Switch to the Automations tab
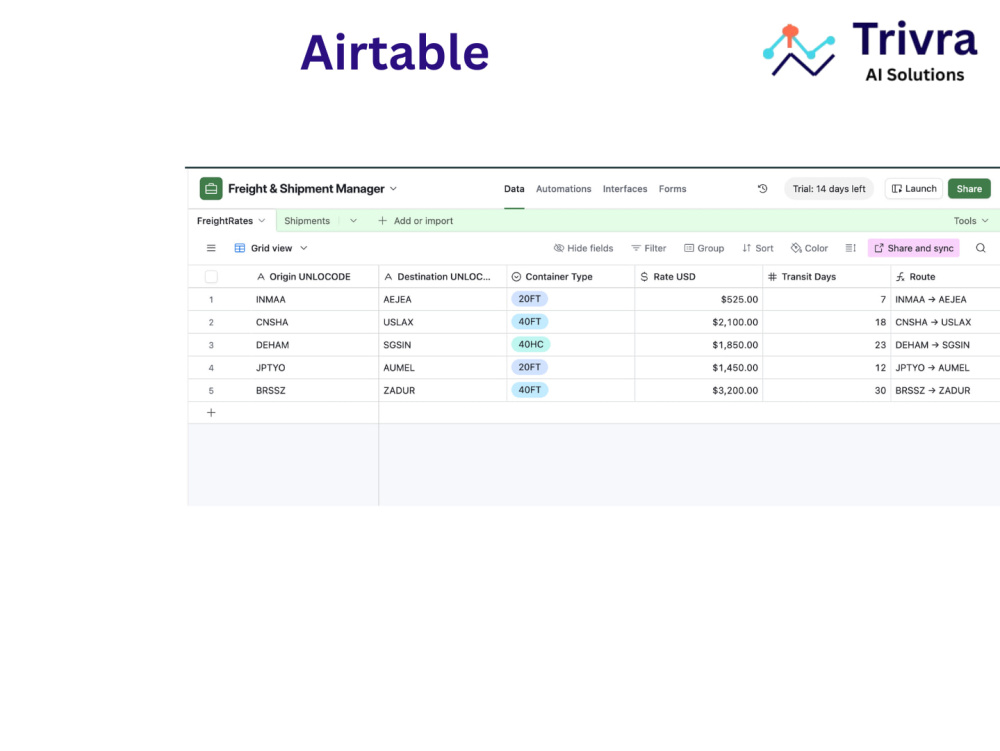Image resolution: width=1000 pixels, height=751 pixels. pyautogui.click(x=563, y=189)
